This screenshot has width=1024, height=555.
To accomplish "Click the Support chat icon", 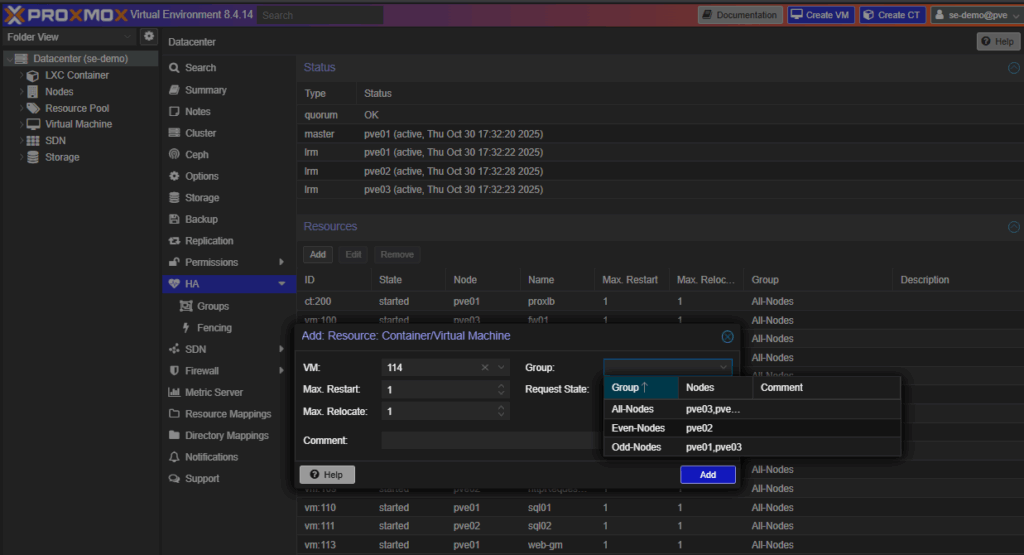I will (174, 479).
